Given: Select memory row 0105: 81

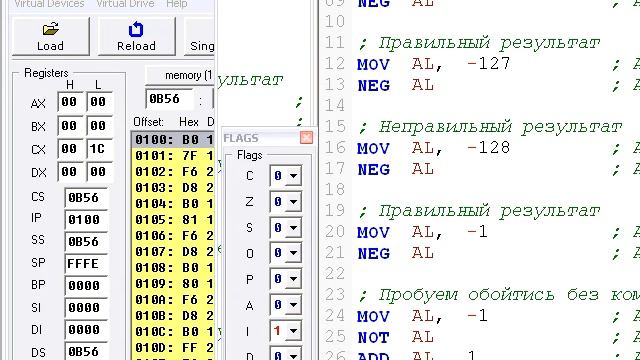Looking at the screenshot, I should (x=173, y=220).
